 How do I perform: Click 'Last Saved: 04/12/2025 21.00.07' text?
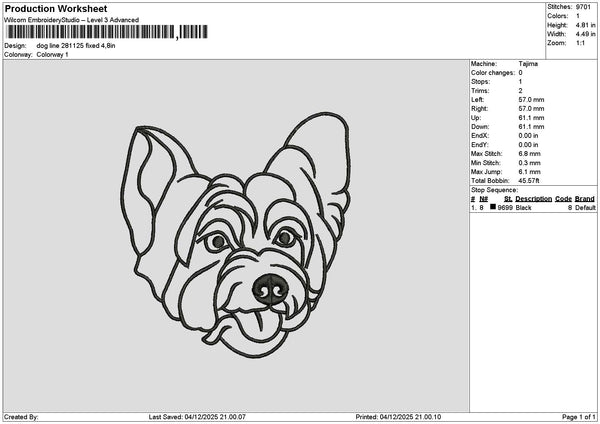197,417
